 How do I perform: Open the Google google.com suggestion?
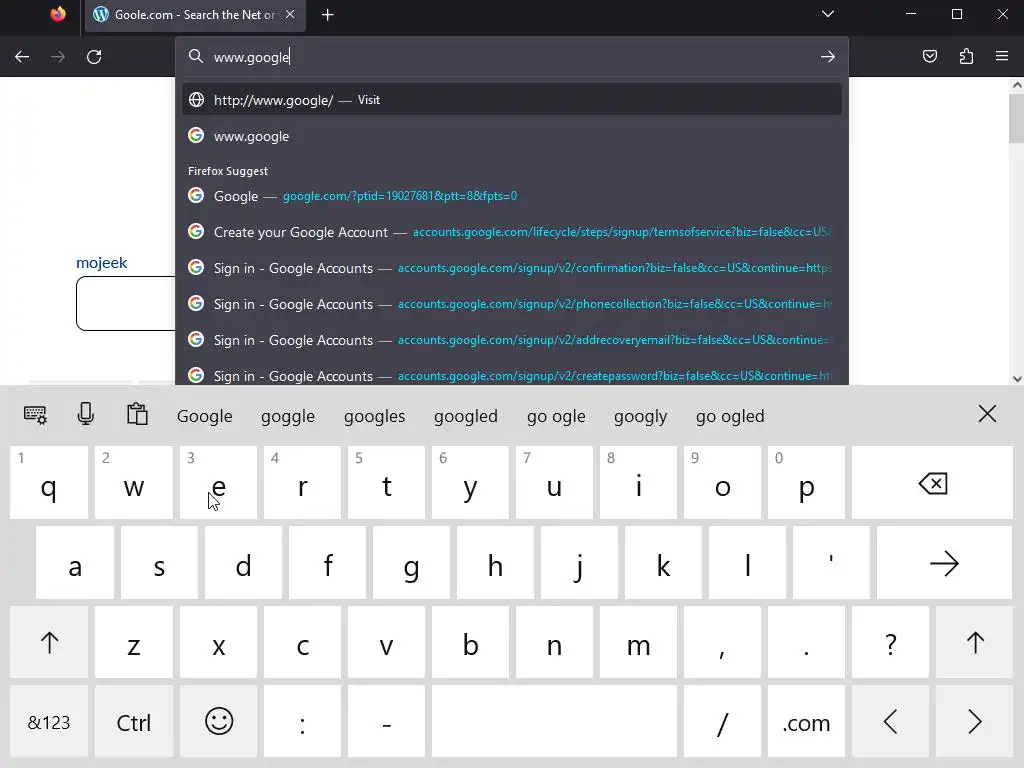pos(511,196)
